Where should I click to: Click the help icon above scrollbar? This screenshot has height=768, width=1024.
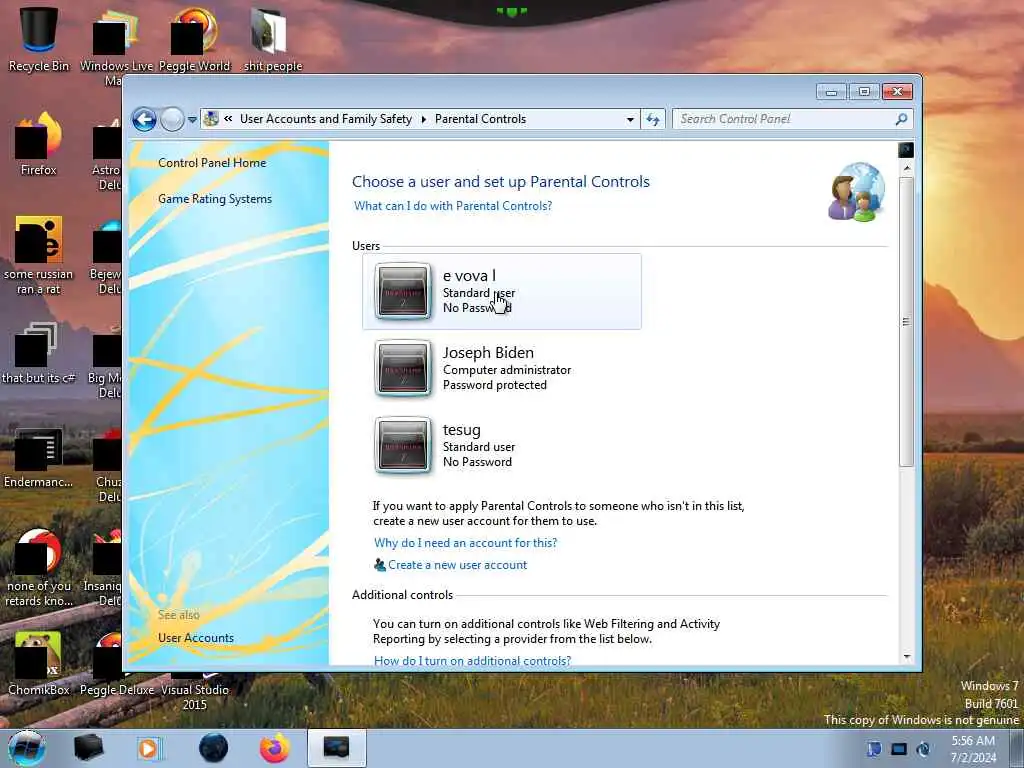(x=906, y=150)
